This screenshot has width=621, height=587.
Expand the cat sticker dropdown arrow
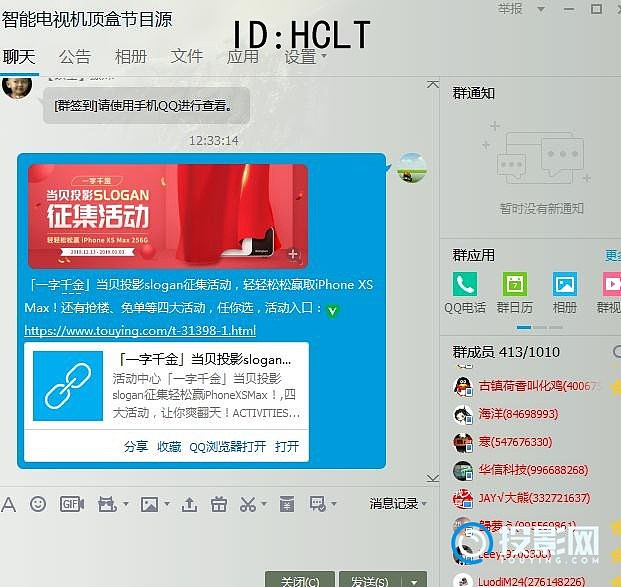pyautogui.click(x=126, y=504)
